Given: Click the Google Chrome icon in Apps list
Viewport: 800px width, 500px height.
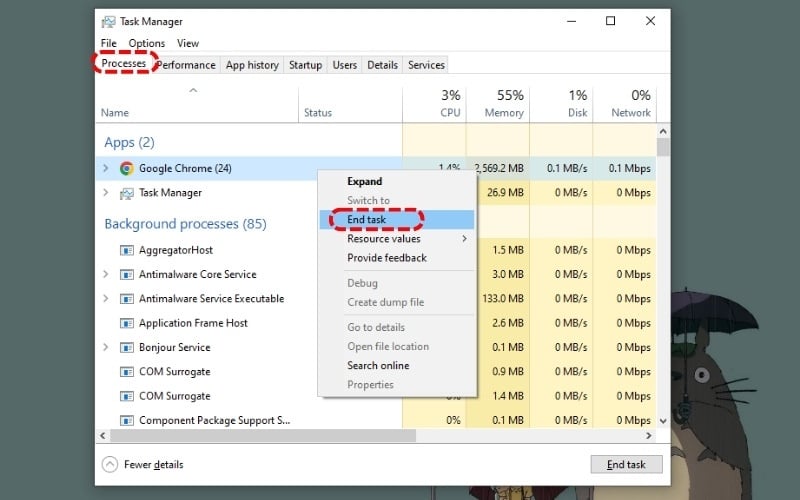Looking at the screenshot, I should tap(127, 168).
